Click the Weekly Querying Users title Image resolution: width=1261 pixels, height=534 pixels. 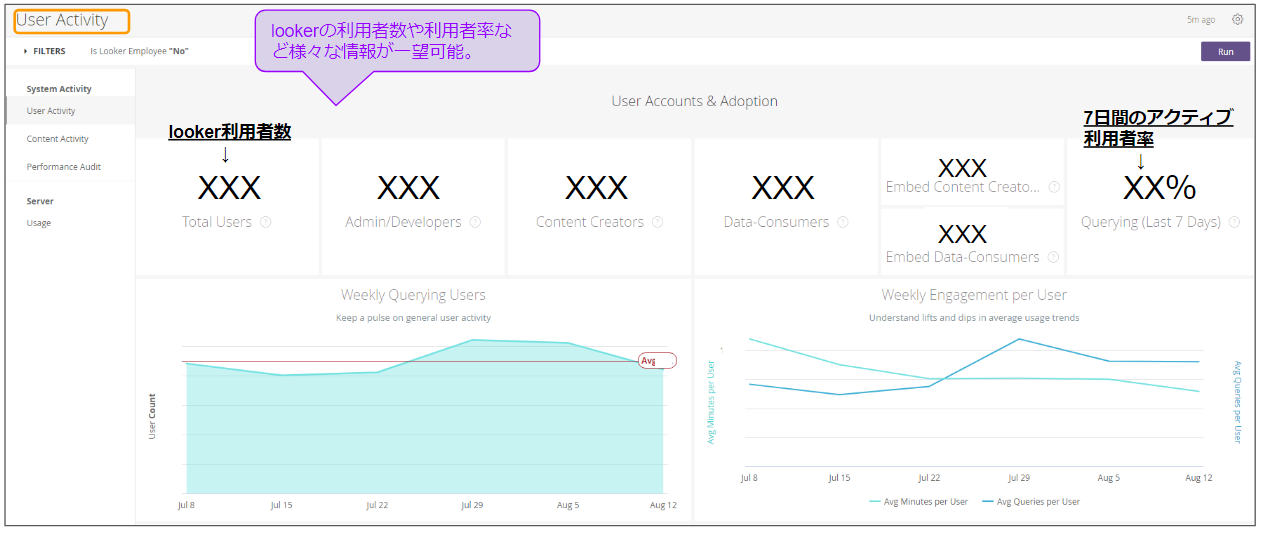[413, 295]
